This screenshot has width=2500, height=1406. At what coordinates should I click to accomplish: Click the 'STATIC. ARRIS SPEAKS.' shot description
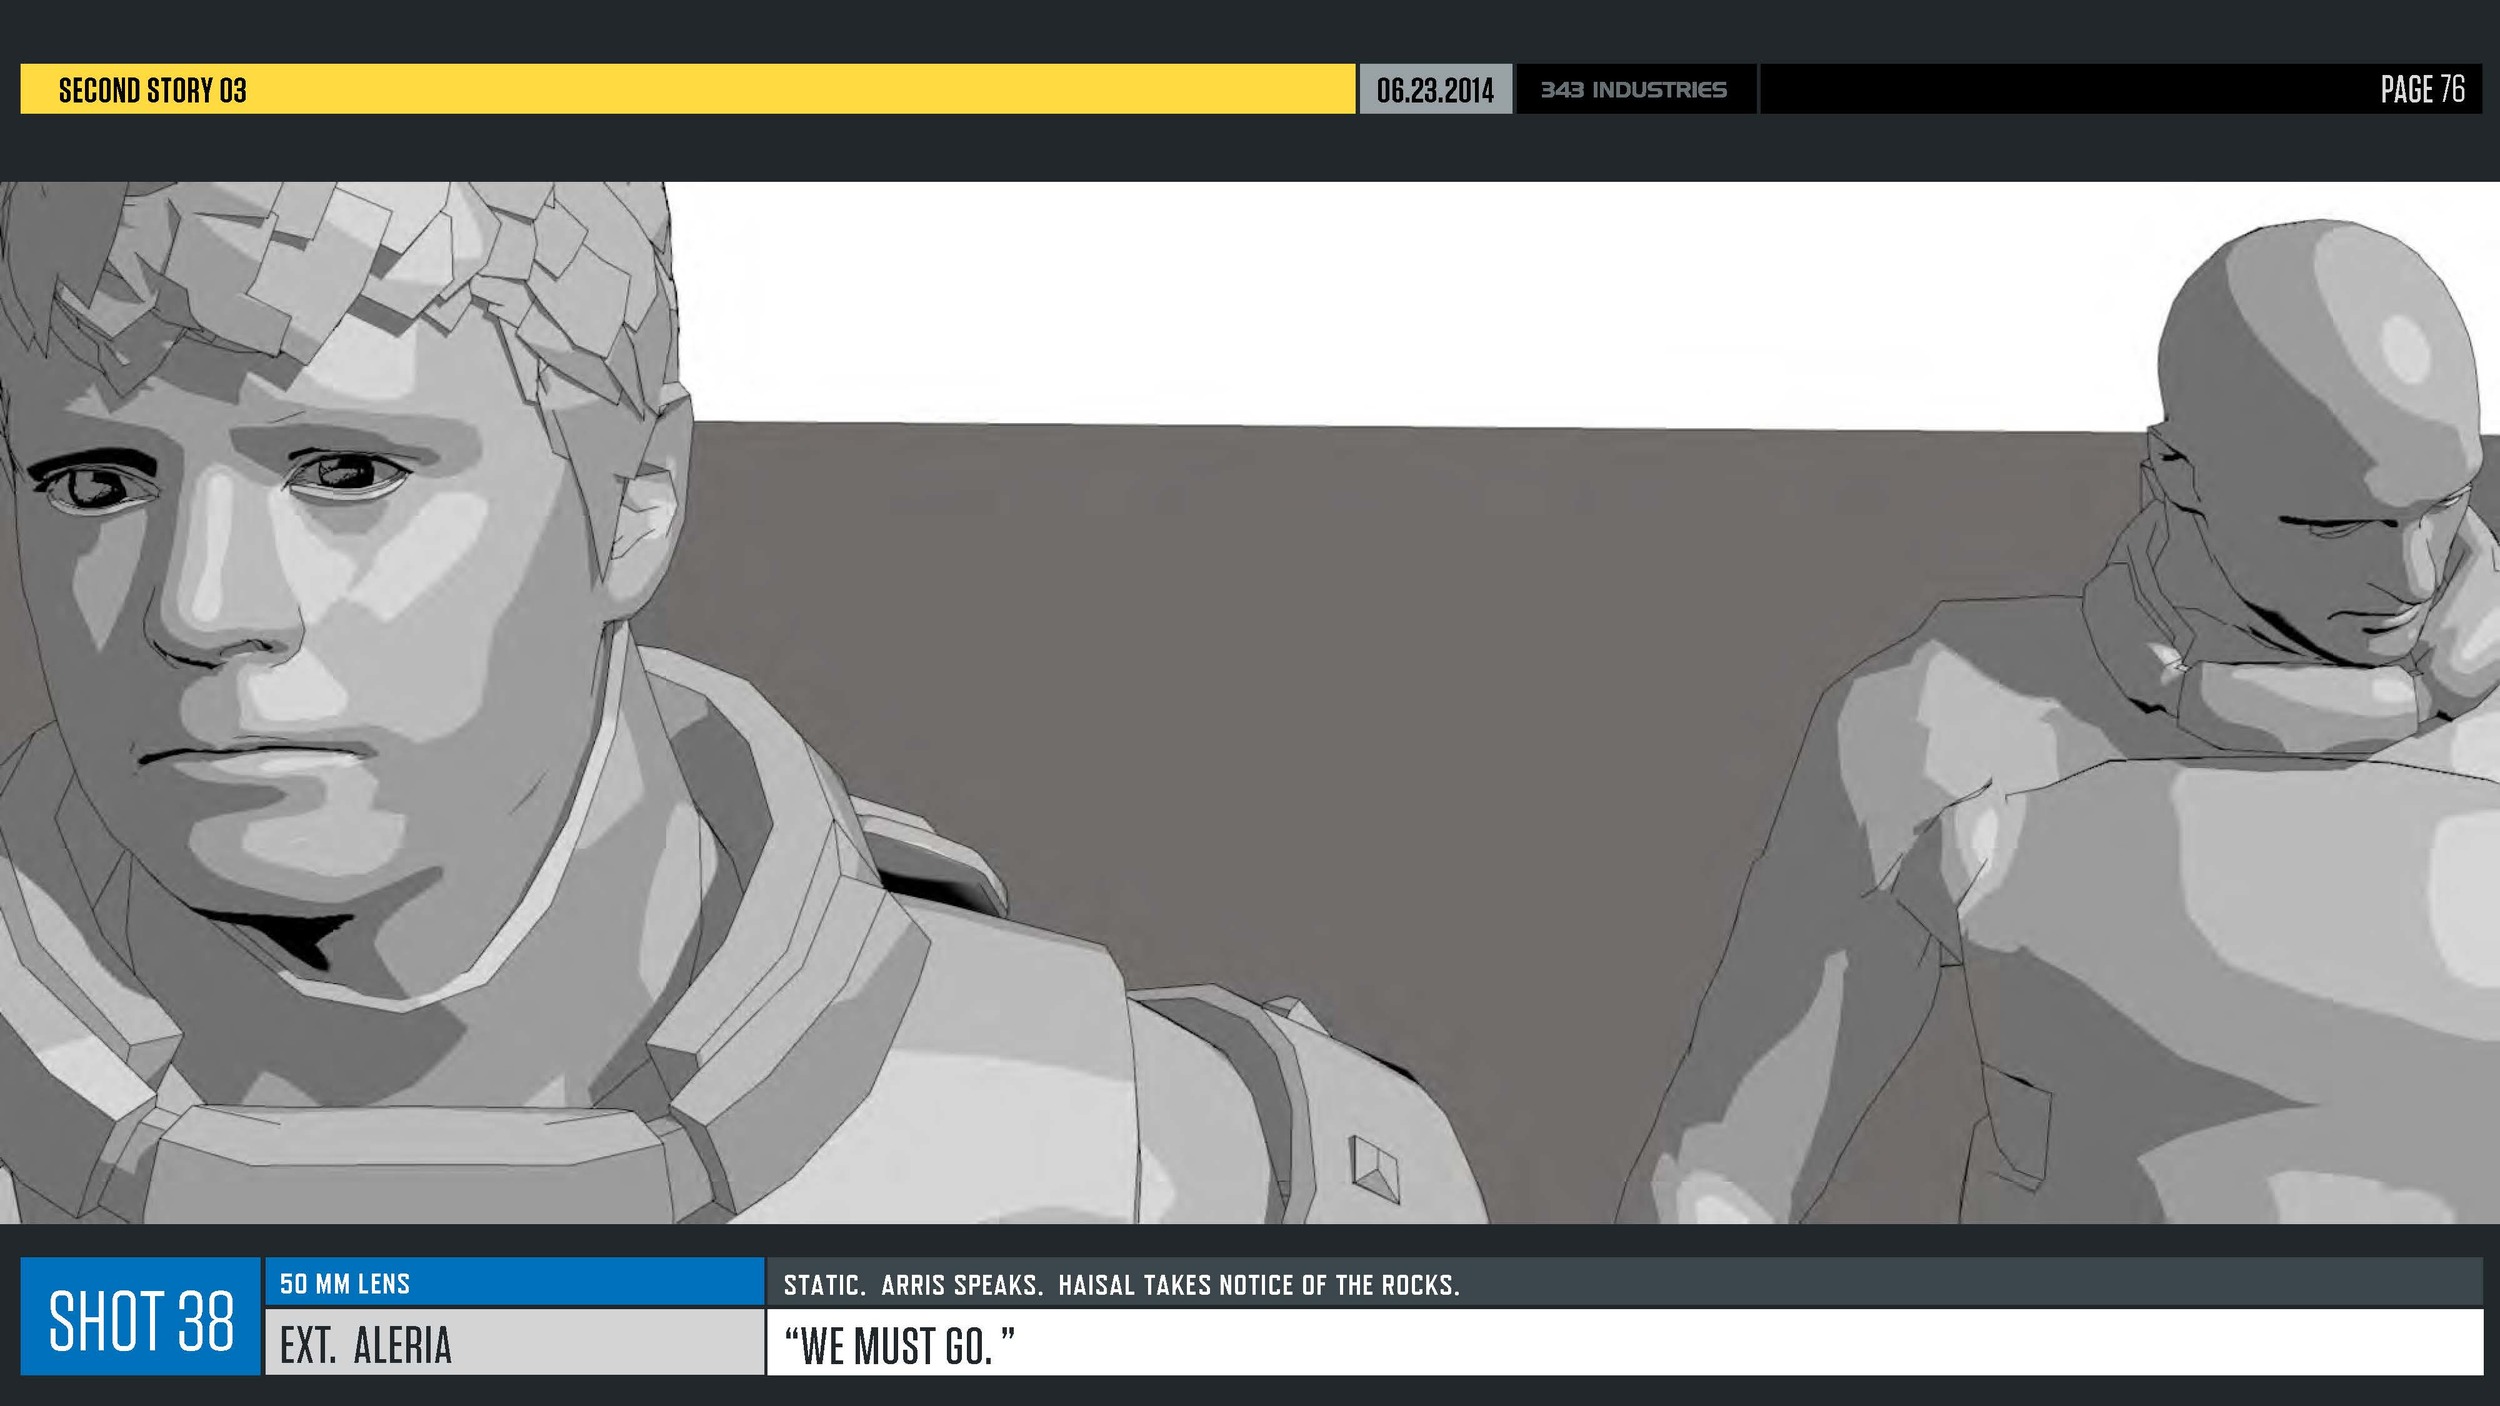[x=1121, y=1285]
